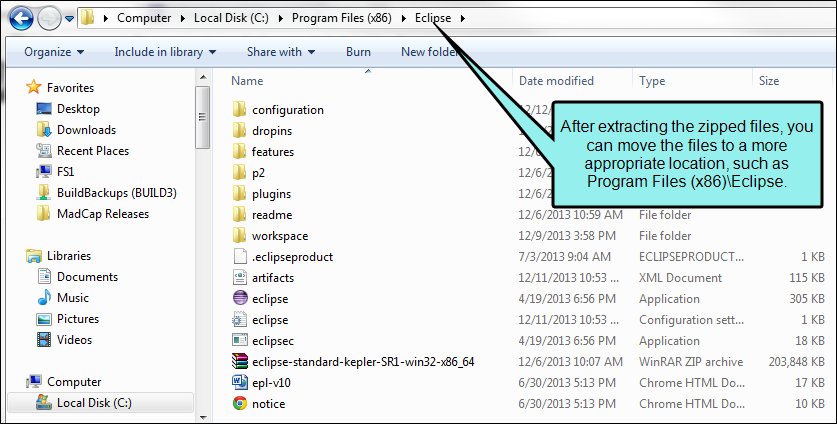
Task: Select the plugins folder icon
Action: 240,193
